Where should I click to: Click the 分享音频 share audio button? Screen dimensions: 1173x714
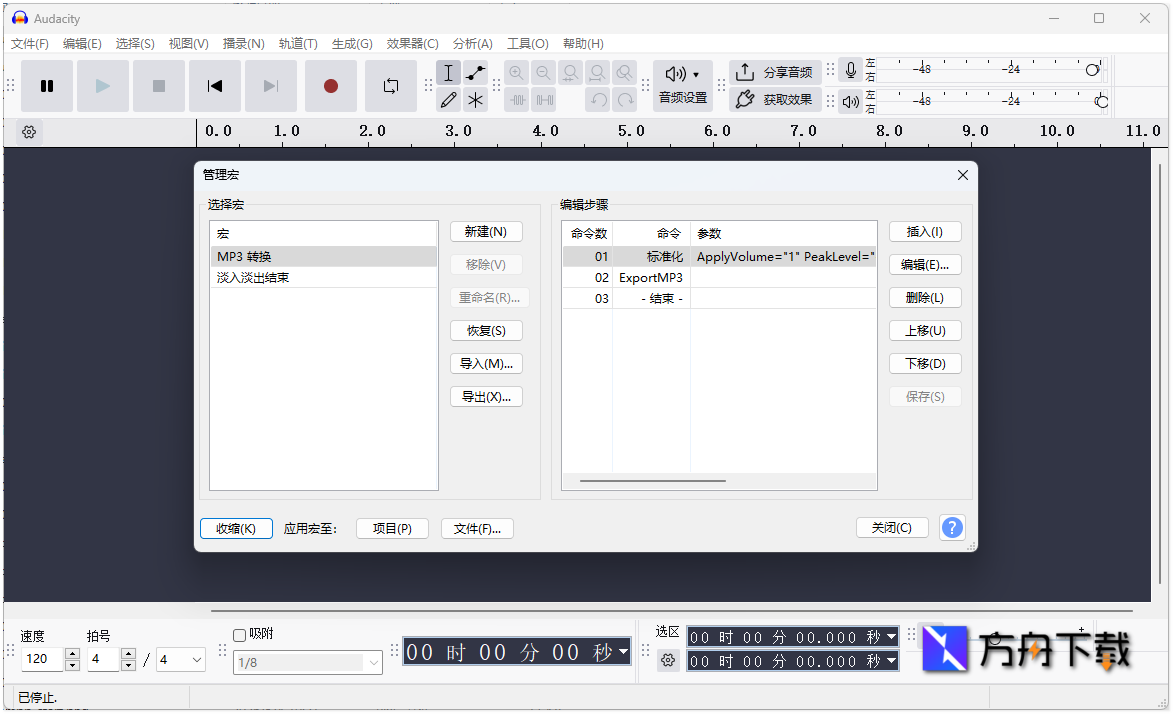click(775, 73)
